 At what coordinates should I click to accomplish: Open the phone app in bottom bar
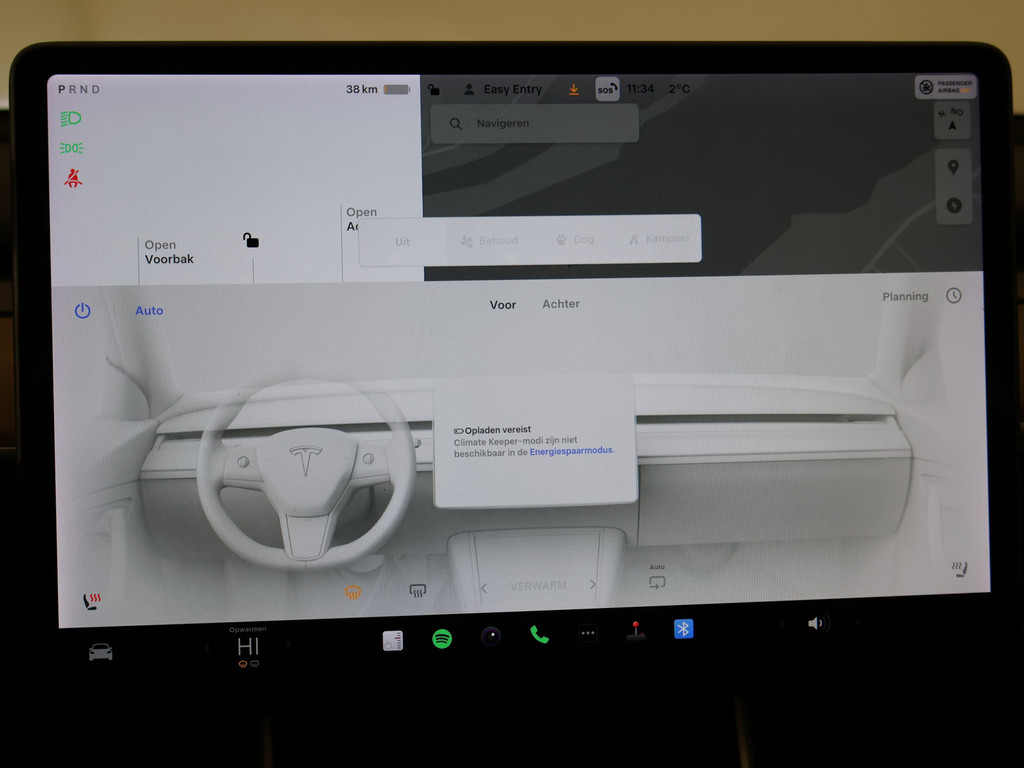point(539,634)
